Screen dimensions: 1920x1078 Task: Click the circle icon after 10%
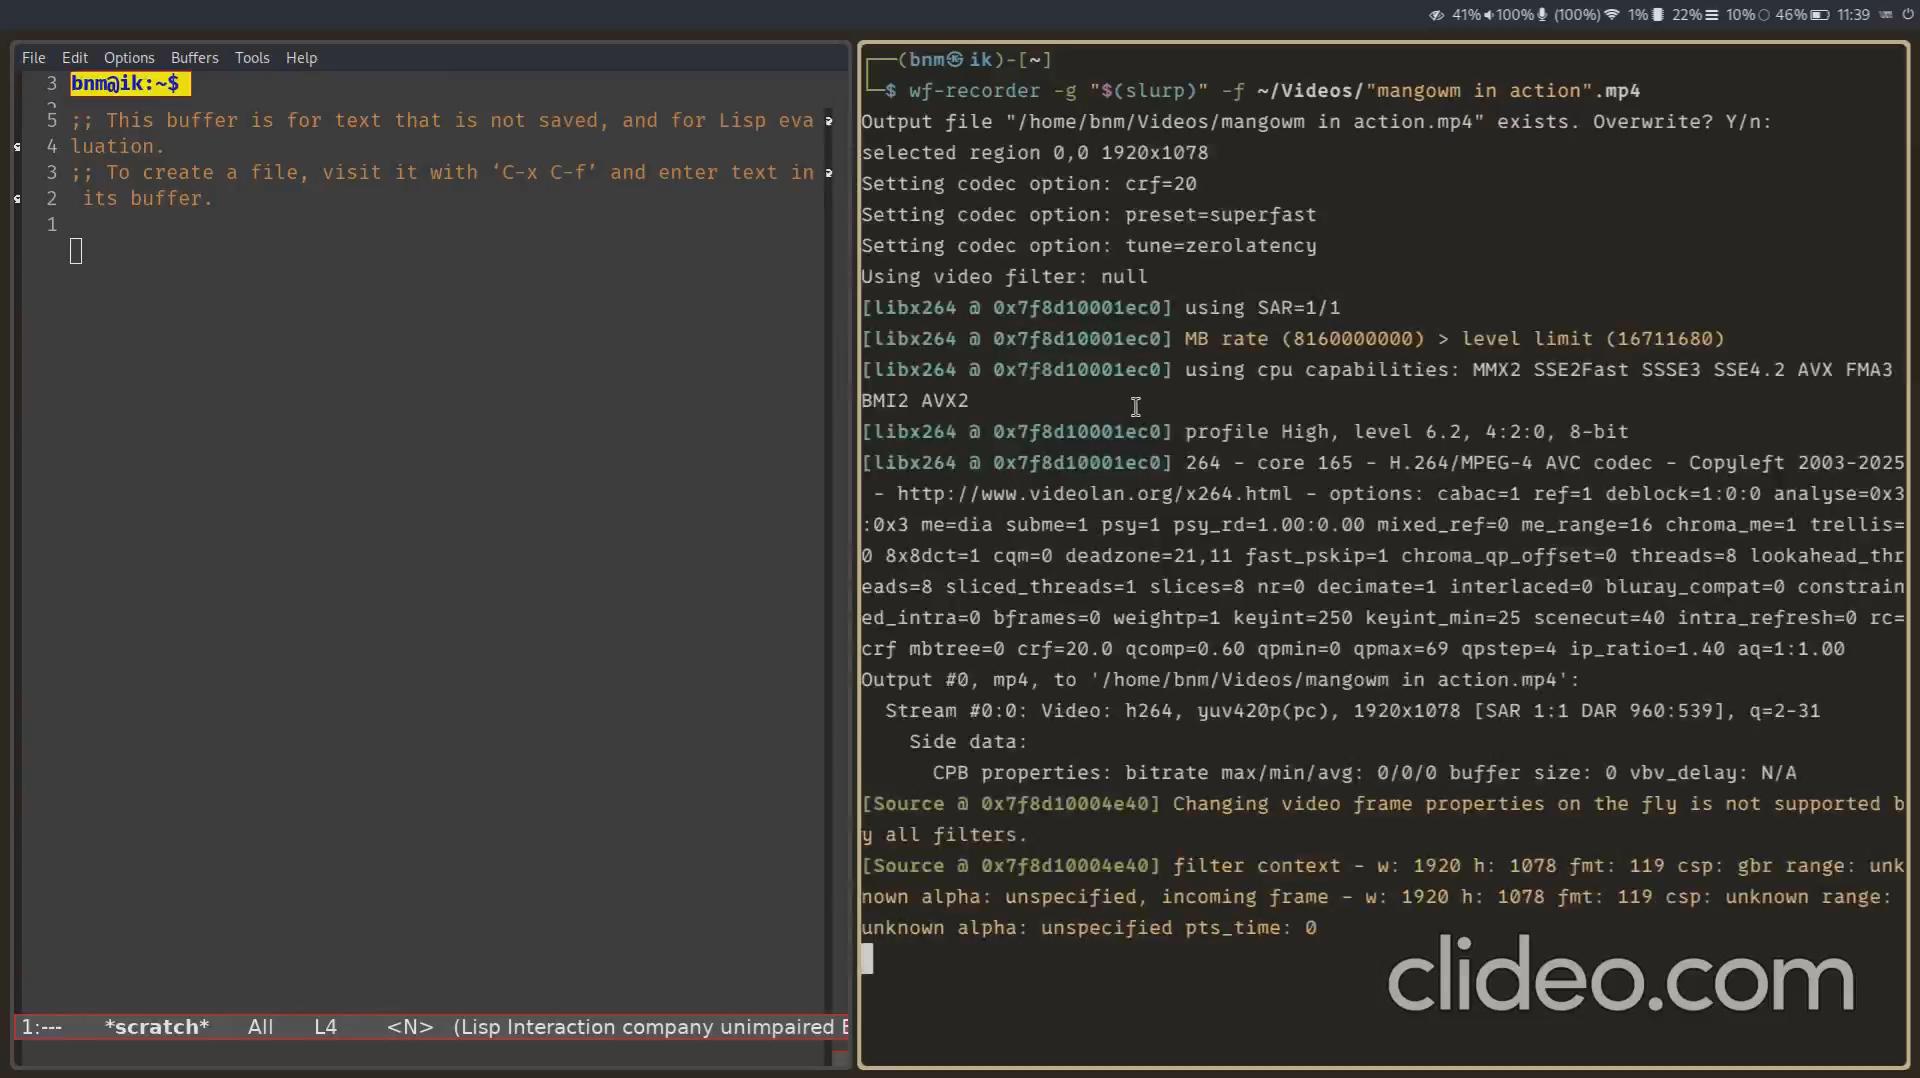tap(1764, 15)
